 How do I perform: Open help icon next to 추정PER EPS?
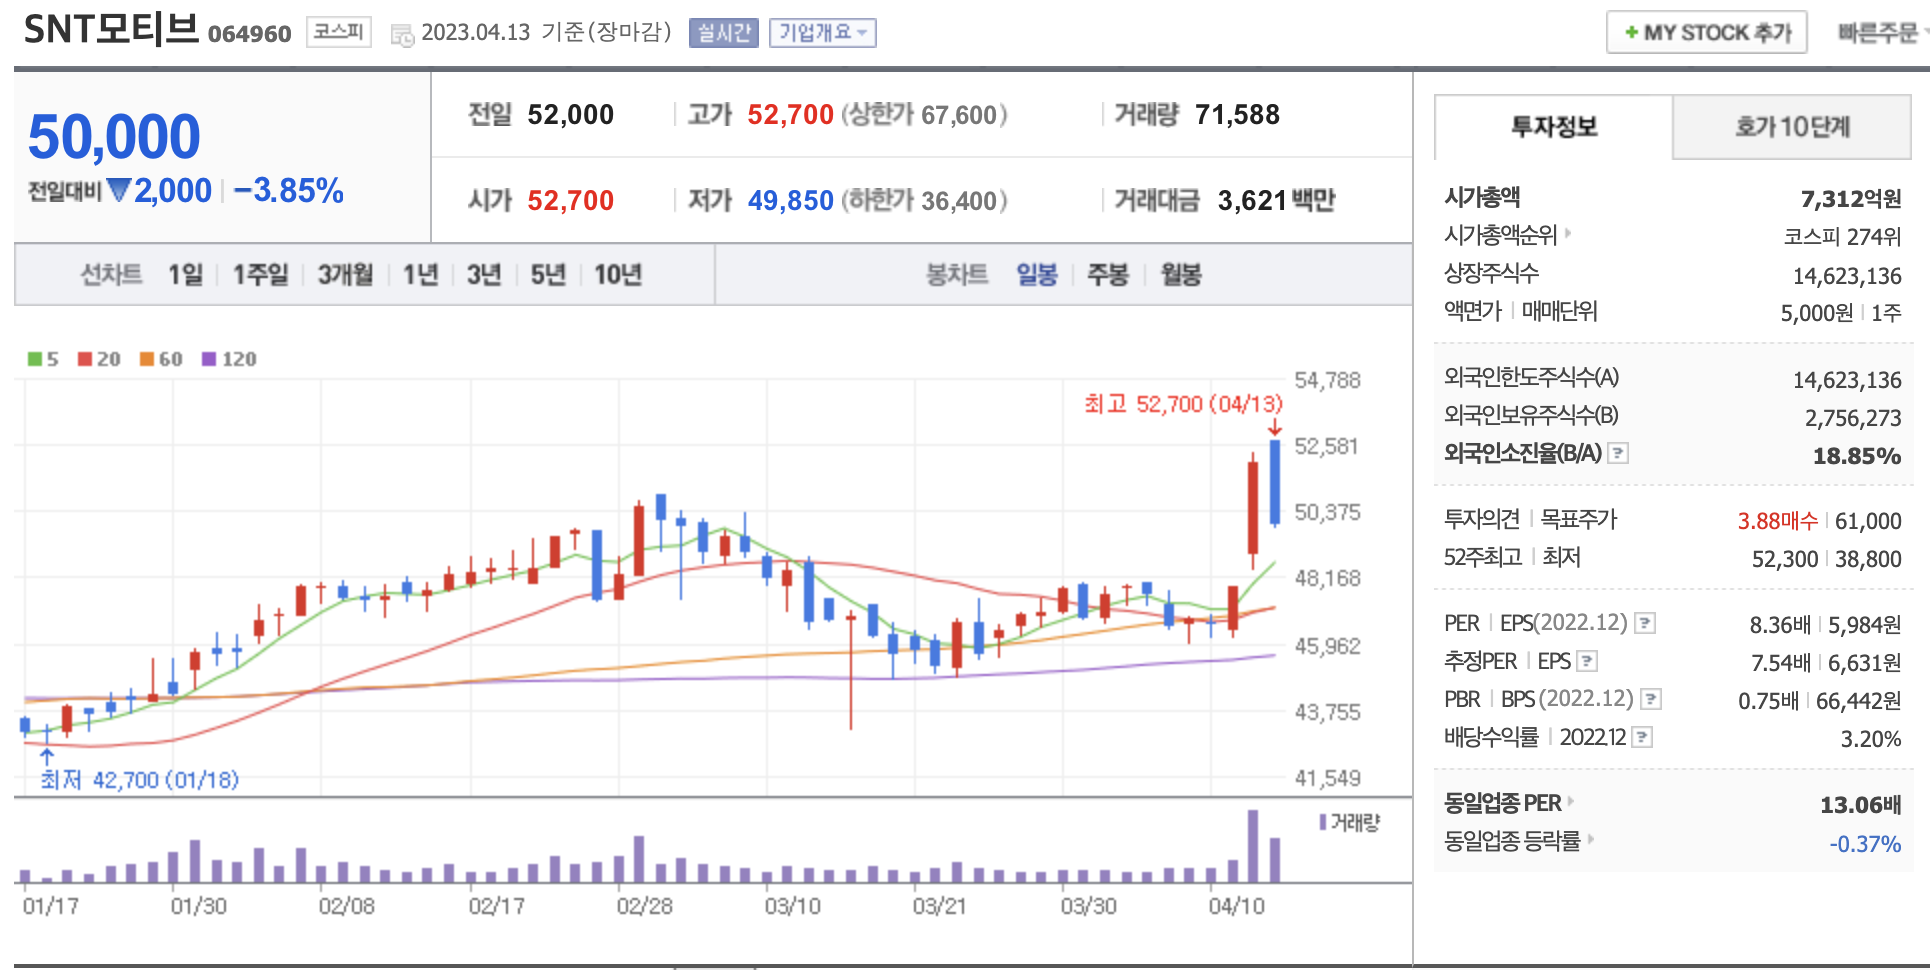(1587, 662)
